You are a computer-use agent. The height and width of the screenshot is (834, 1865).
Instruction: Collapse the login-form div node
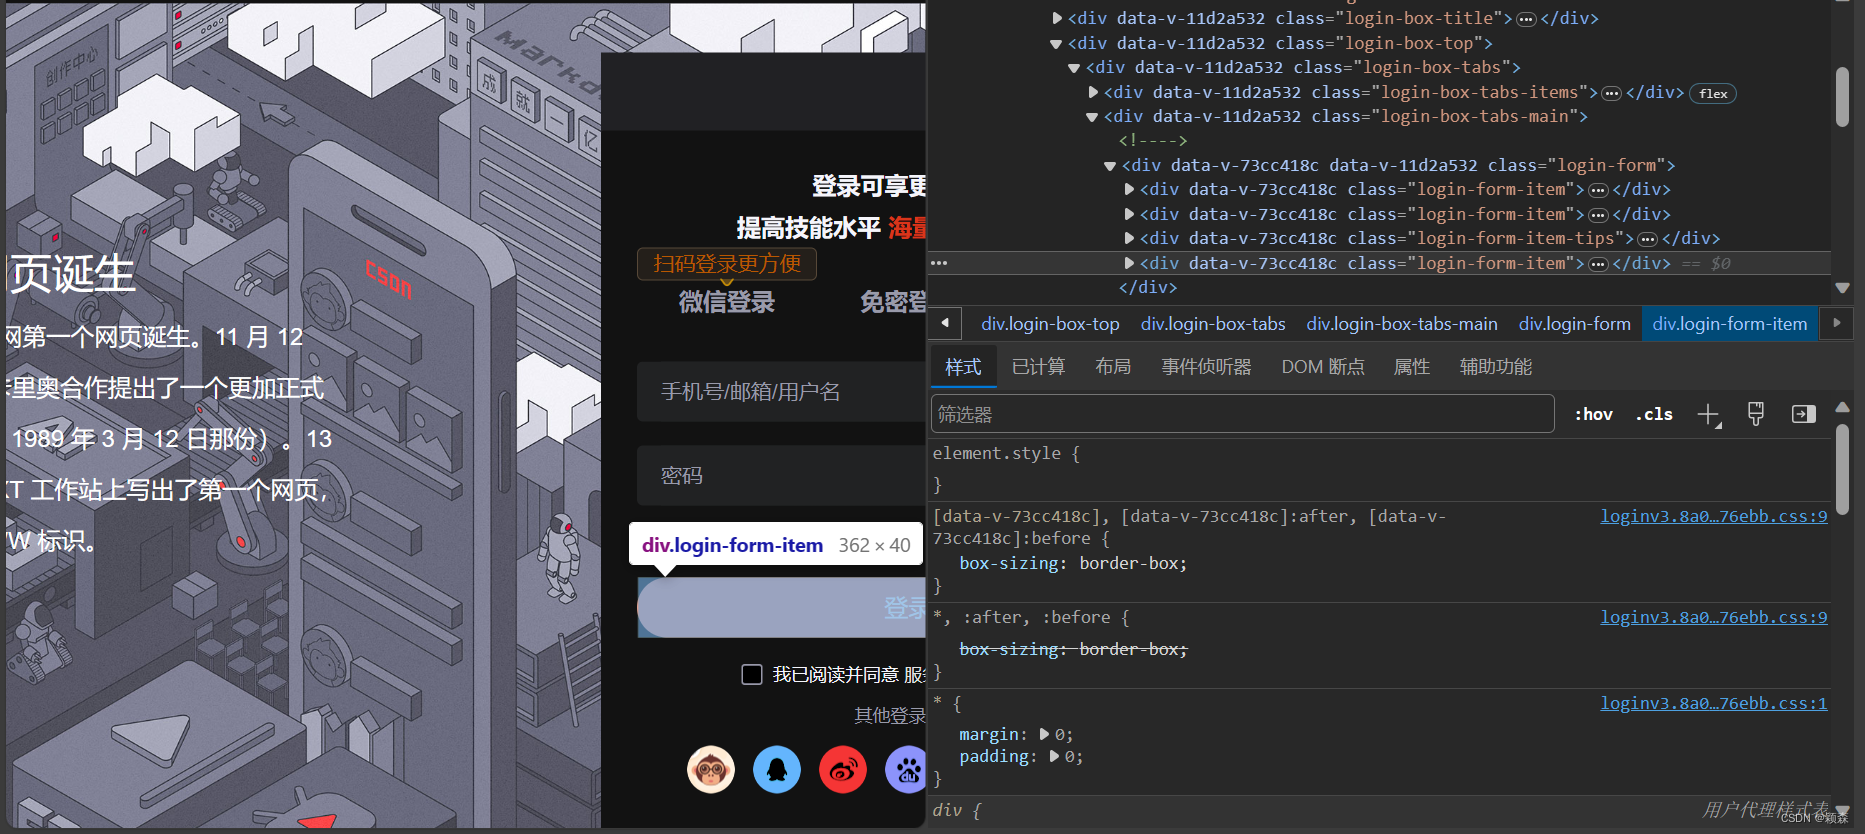[1110, 166]
